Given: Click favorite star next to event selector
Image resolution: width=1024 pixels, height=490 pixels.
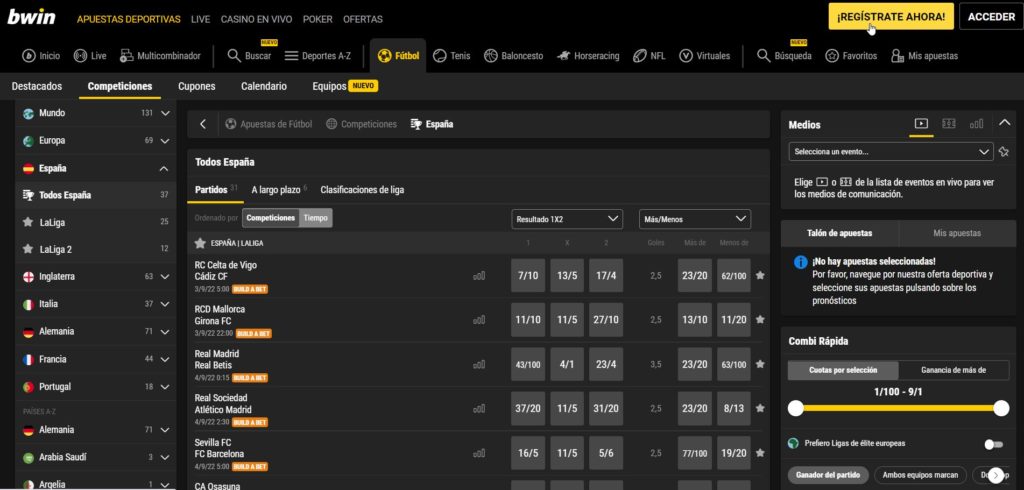Looking at the screenshot, I should pos(1004,152).
